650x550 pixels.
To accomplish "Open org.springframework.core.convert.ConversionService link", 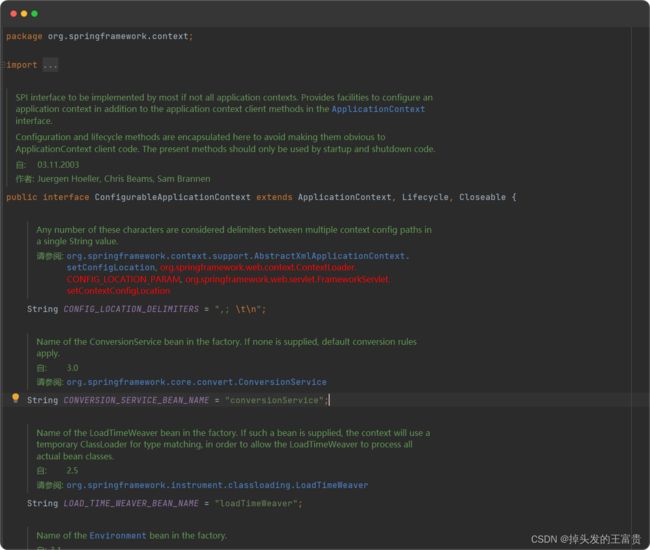I will click(x=196, y=382).
